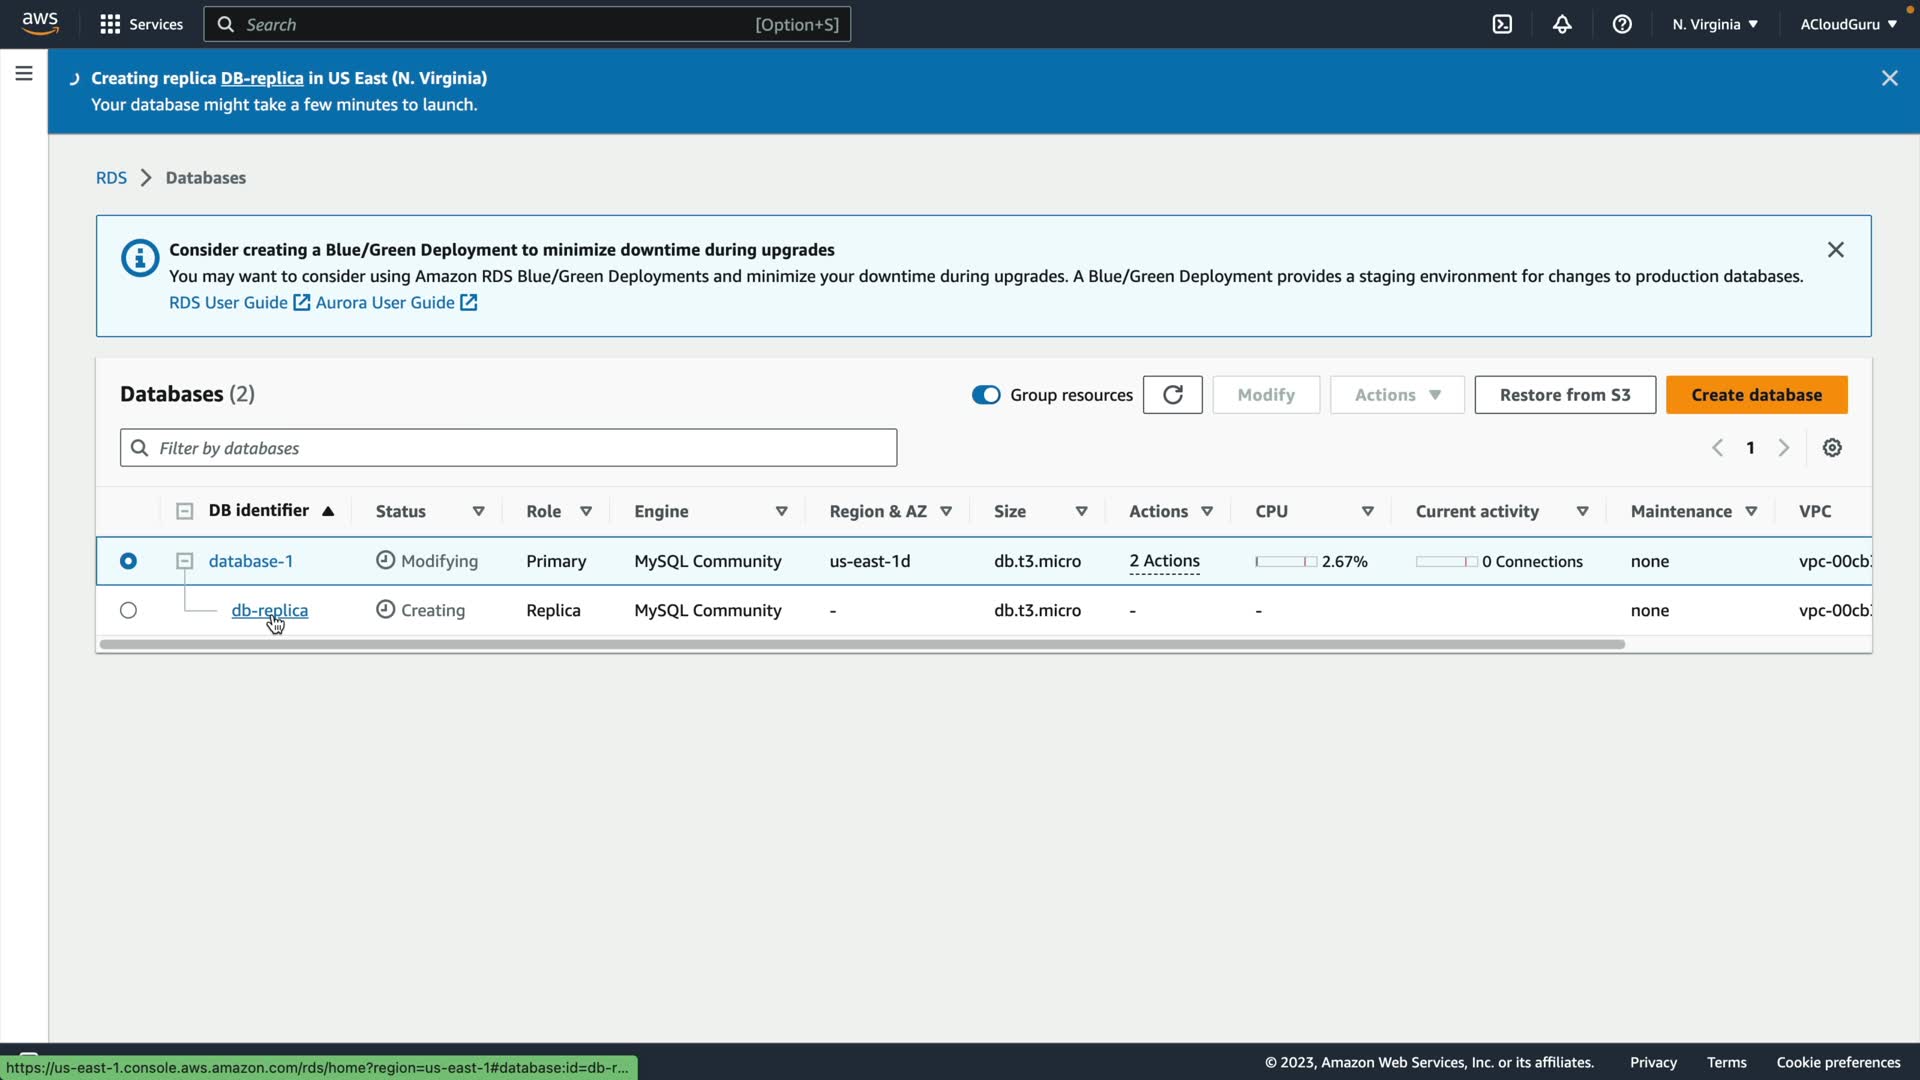Expand the ACloudGuru account menu

point(1848,24)
